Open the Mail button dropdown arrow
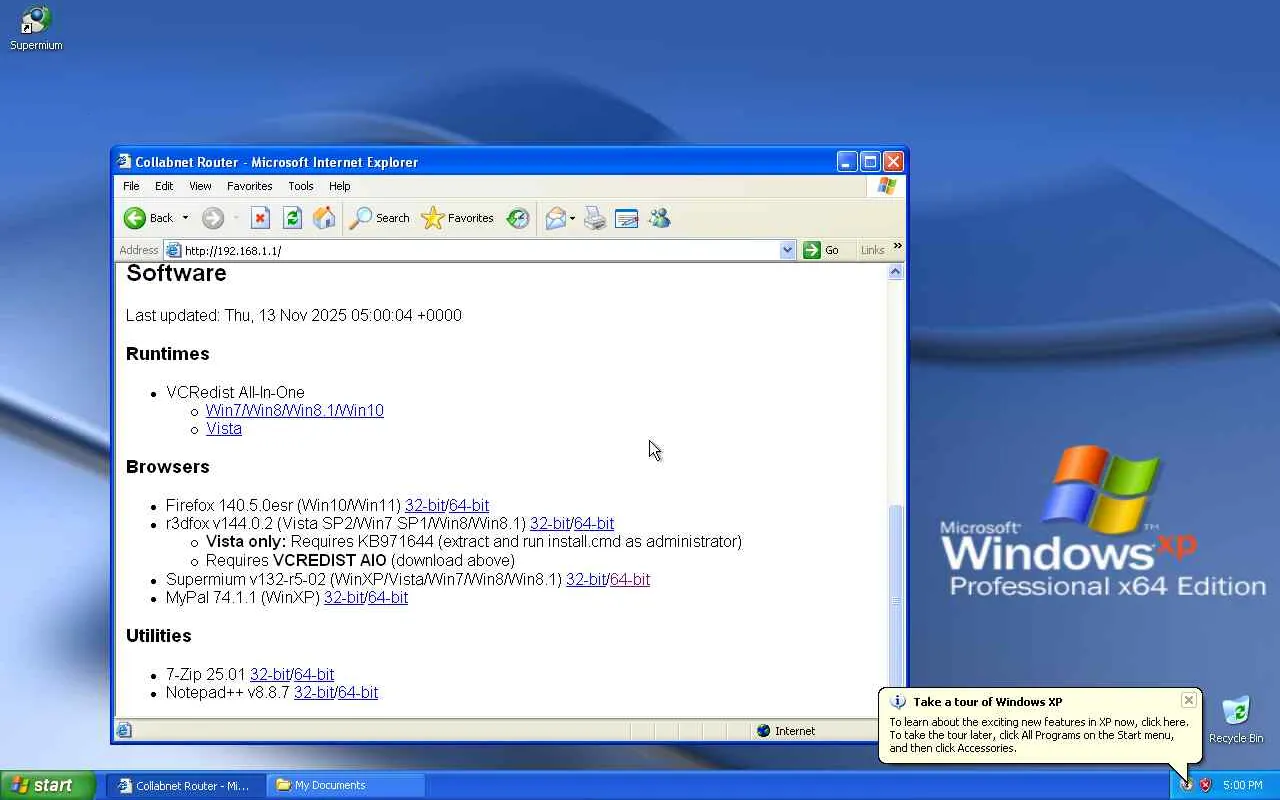Screen dimensions: 1280x800 tap(573, 218)
